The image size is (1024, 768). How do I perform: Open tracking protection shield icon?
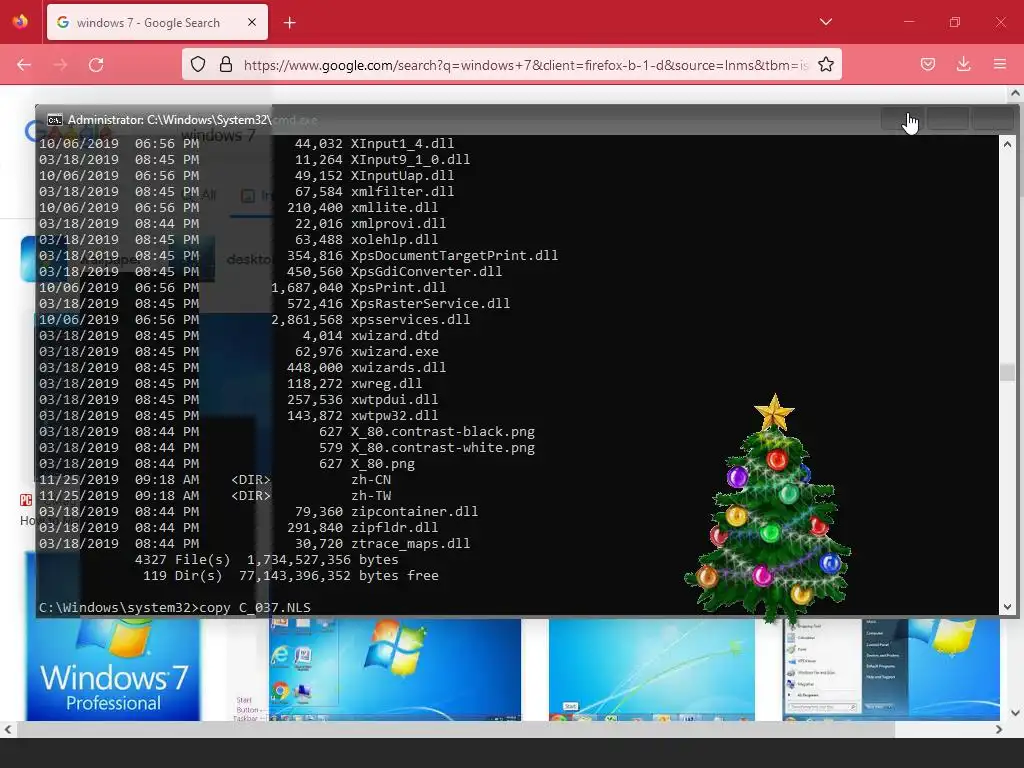pos(198,64)
